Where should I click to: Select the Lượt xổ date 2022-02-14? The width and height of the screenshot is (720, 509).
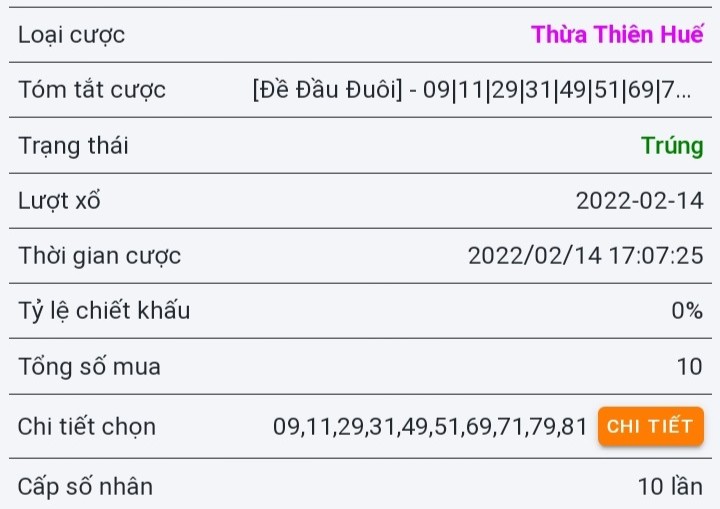click(640, 201)
